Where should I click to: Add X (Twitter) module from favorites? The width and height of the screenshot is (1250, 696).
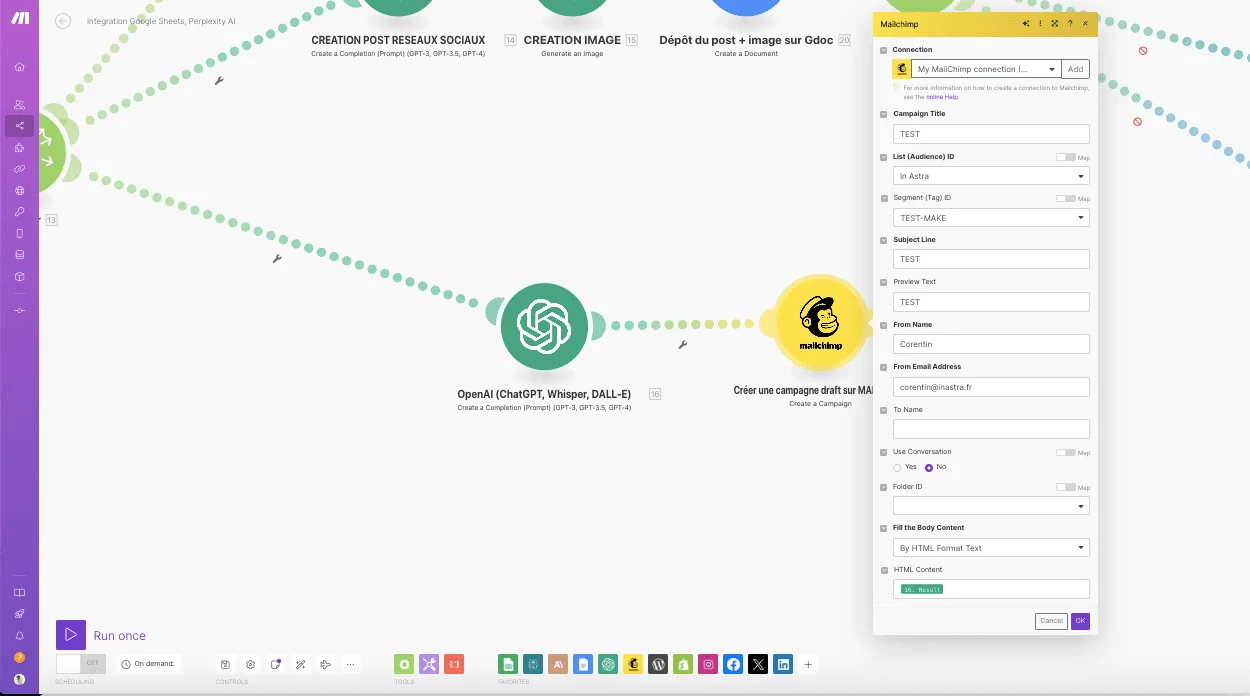coord(758,664)
